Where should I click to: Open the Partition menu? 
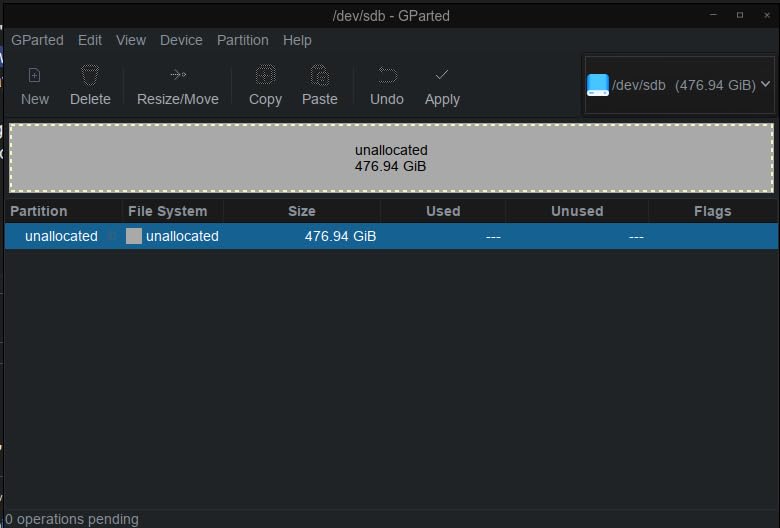pyautogui.click(x=243, y=40)
